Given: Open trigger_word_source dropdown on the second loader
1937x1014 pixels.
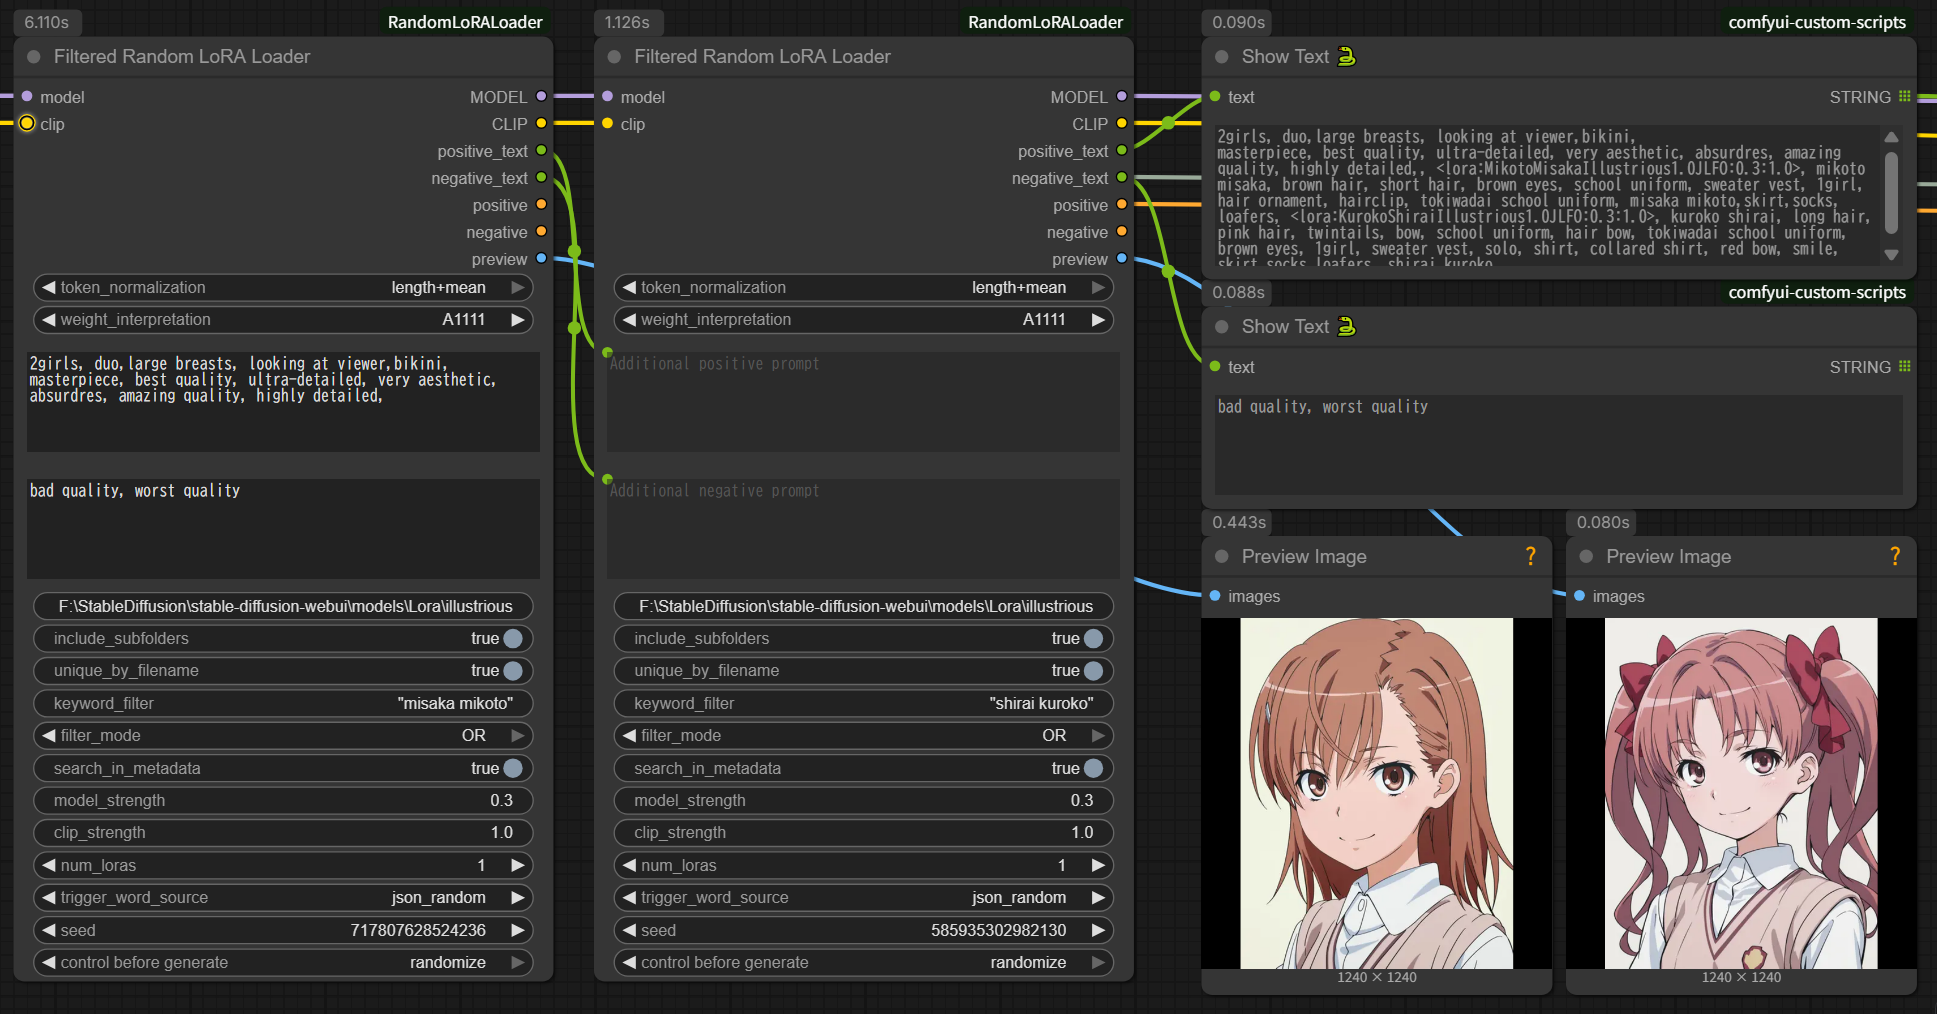Looking at the screenshot, I should coord(863,897).
